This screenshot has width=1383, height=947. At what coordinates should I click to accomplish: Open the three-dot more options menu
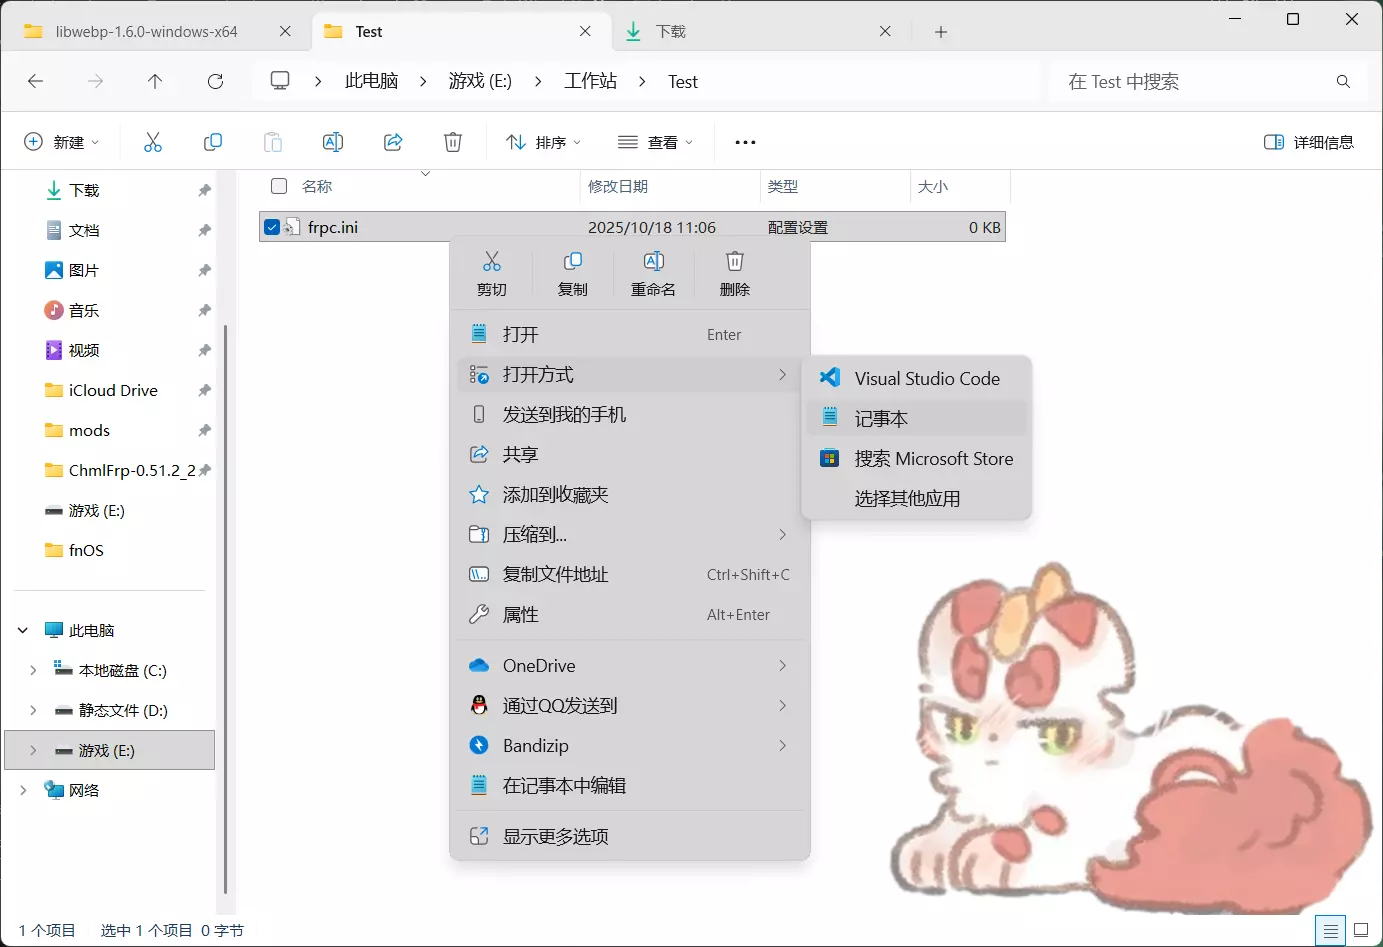pyautogui.click(x=745, y=142)
